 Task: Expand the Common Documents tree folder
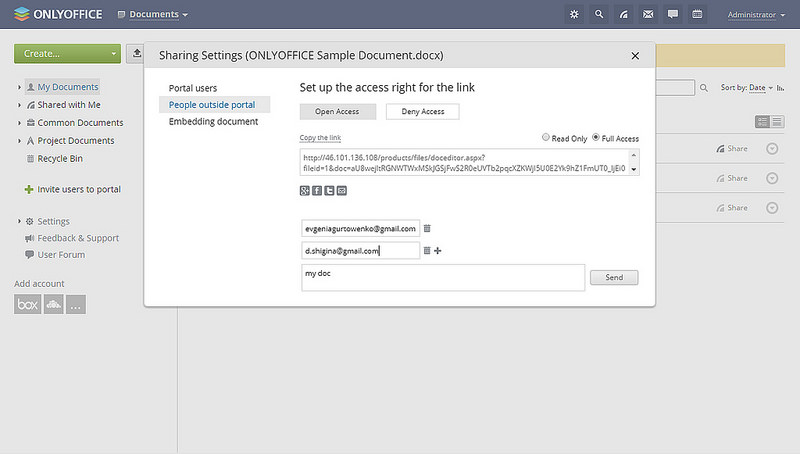pyautogui.click(x=19, y=123)
